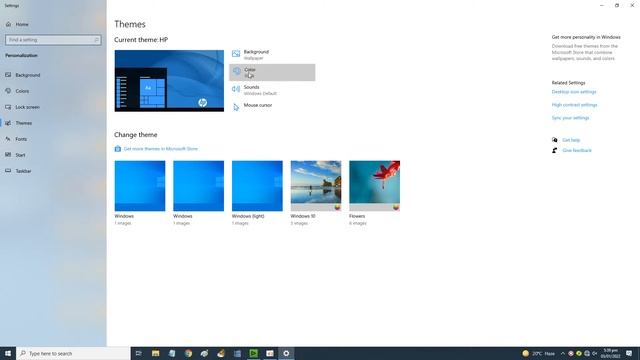Click the Give feedback person icon
This screenshot has height=360, width=640.
(555, 151)
